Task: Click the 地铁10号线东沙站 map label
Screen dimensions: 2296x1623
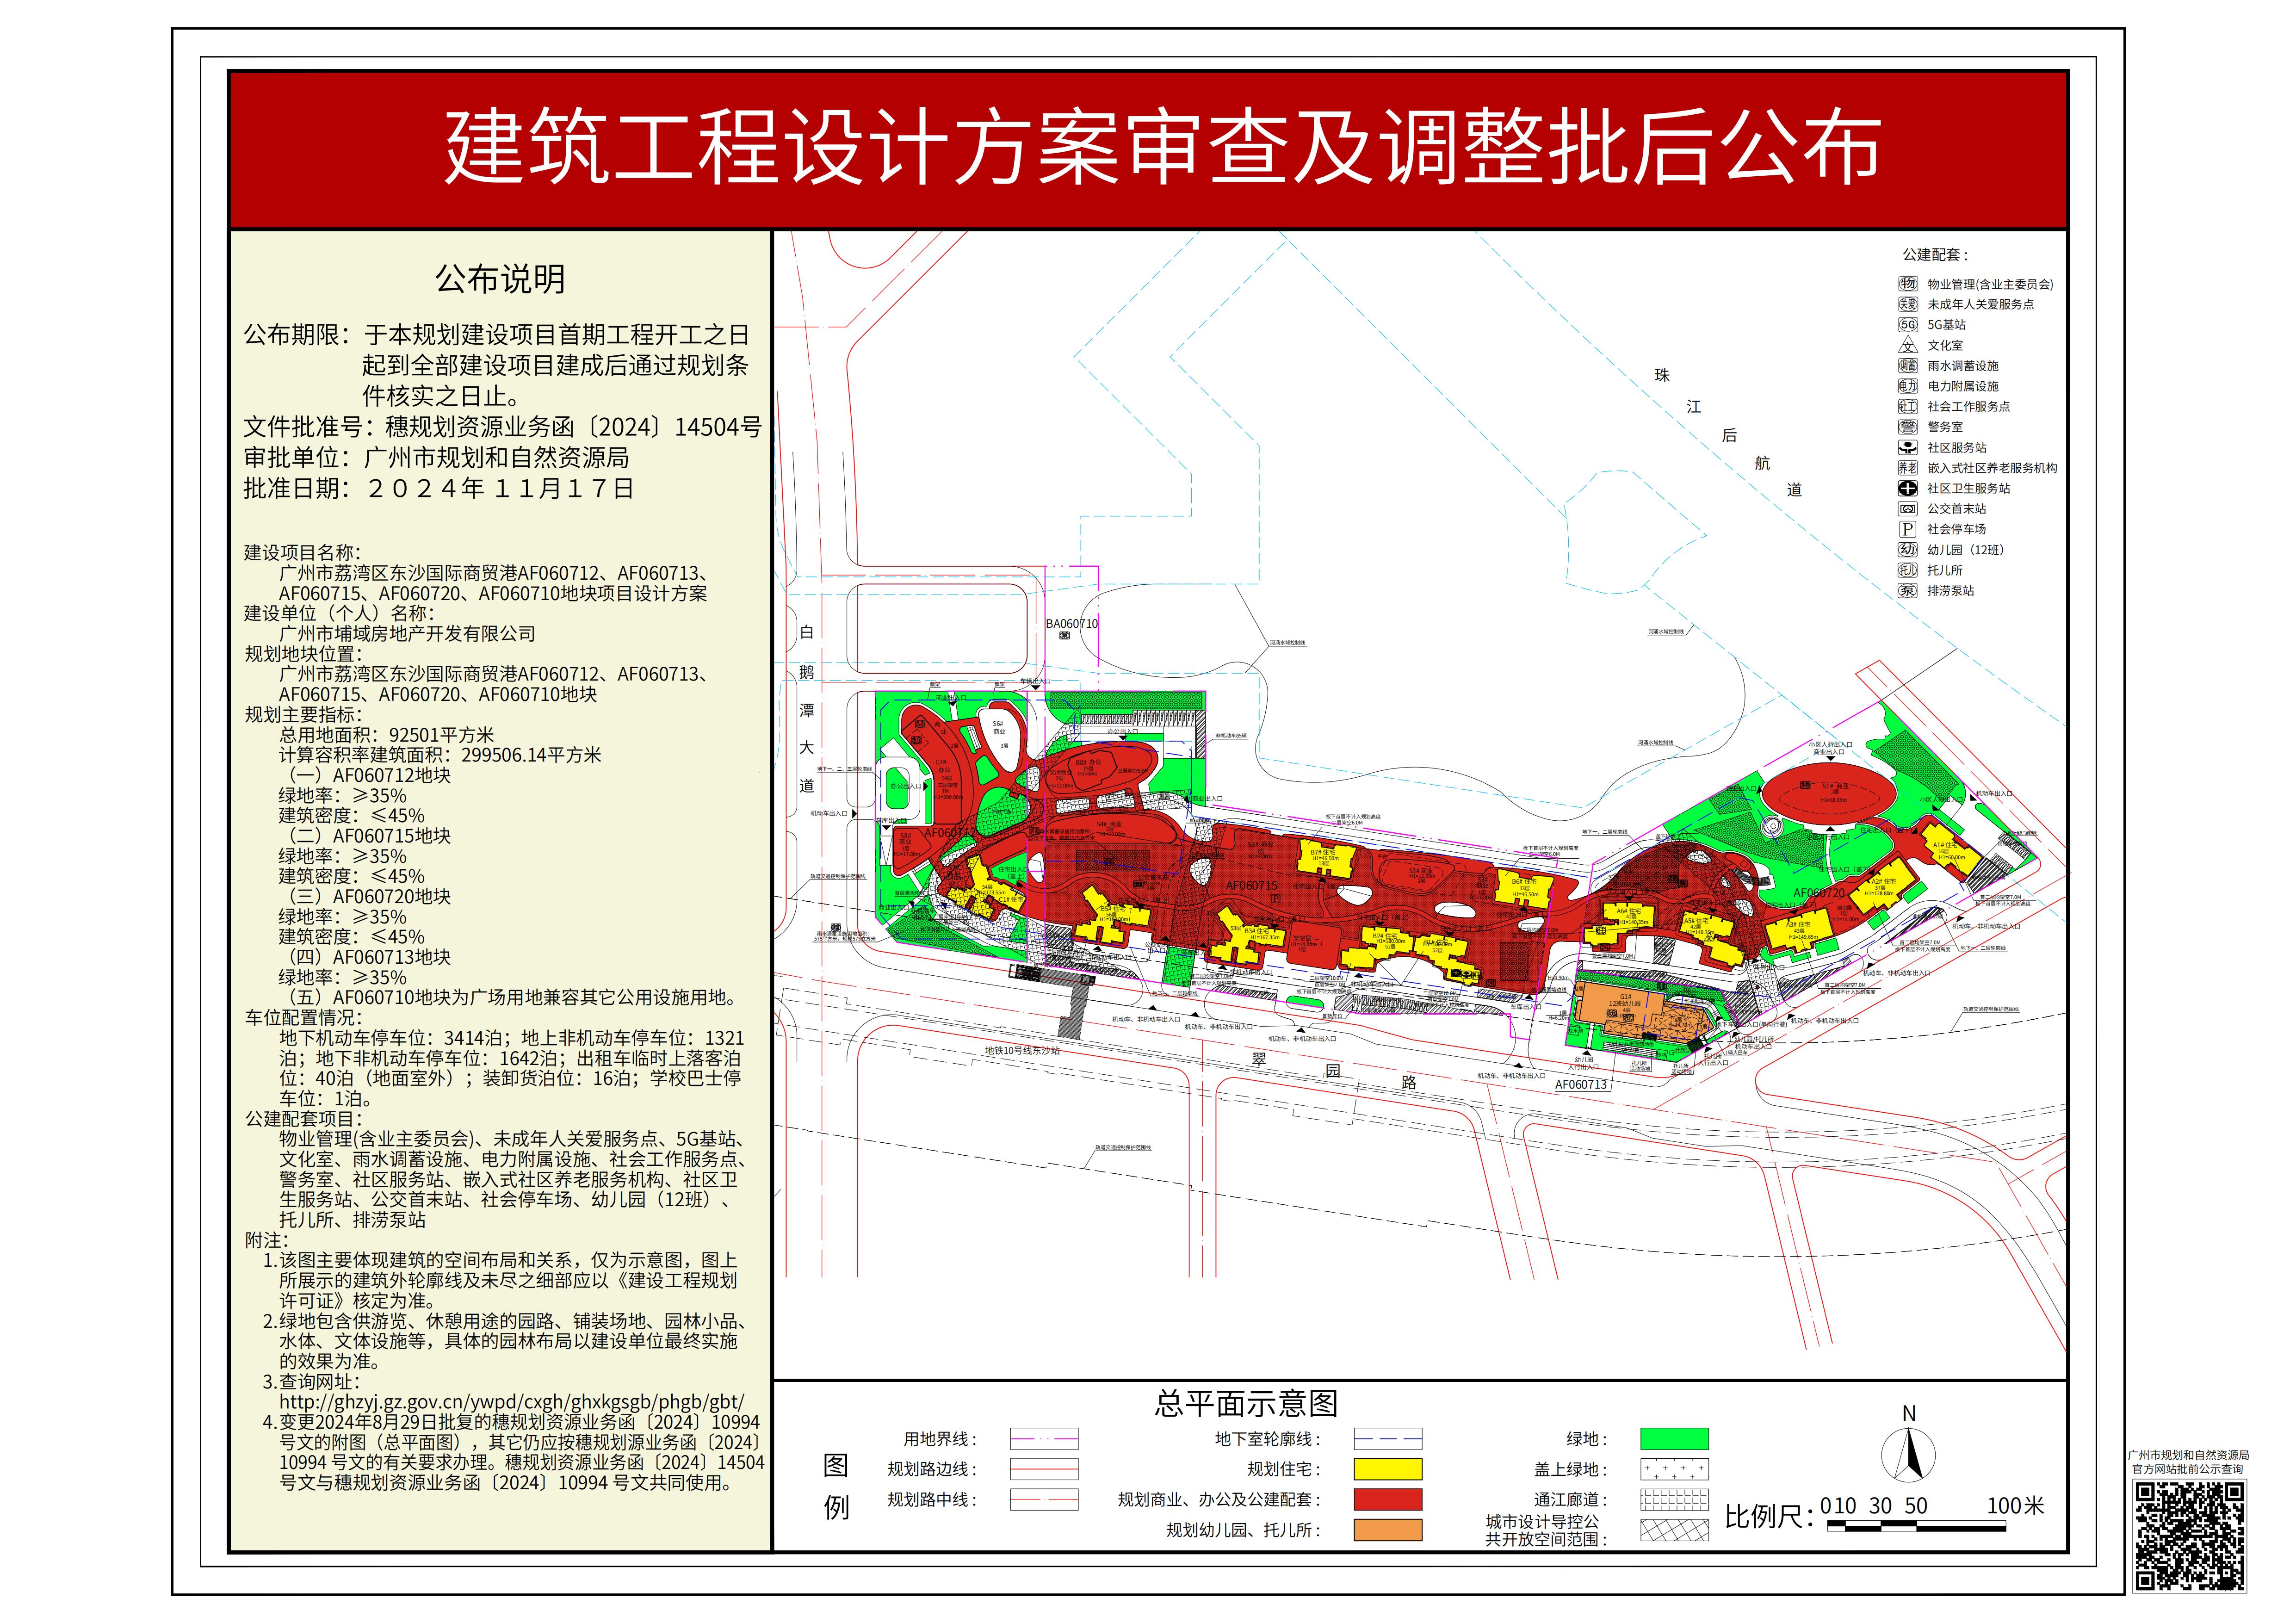Action: point(1022,1051)
